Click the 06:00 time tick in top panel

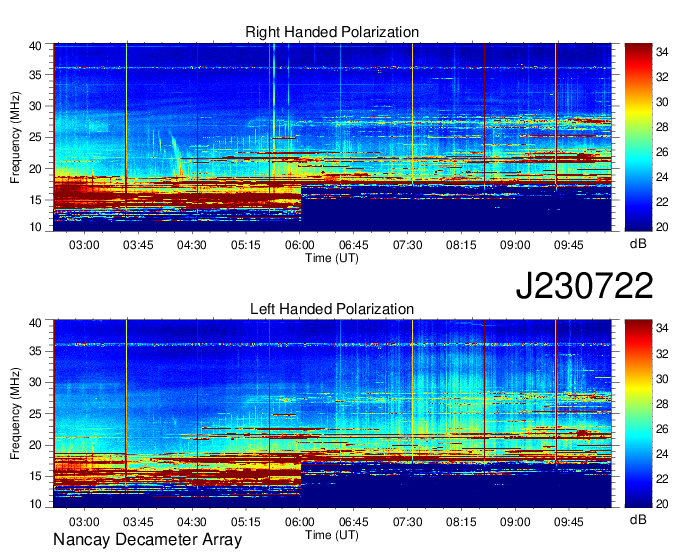coord(300,245)
